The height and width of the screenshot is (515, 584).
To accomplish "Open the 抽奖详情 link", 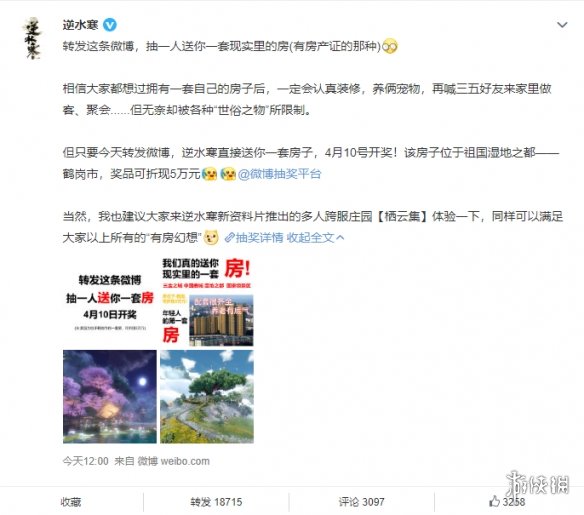I will (x=259, y=238).
